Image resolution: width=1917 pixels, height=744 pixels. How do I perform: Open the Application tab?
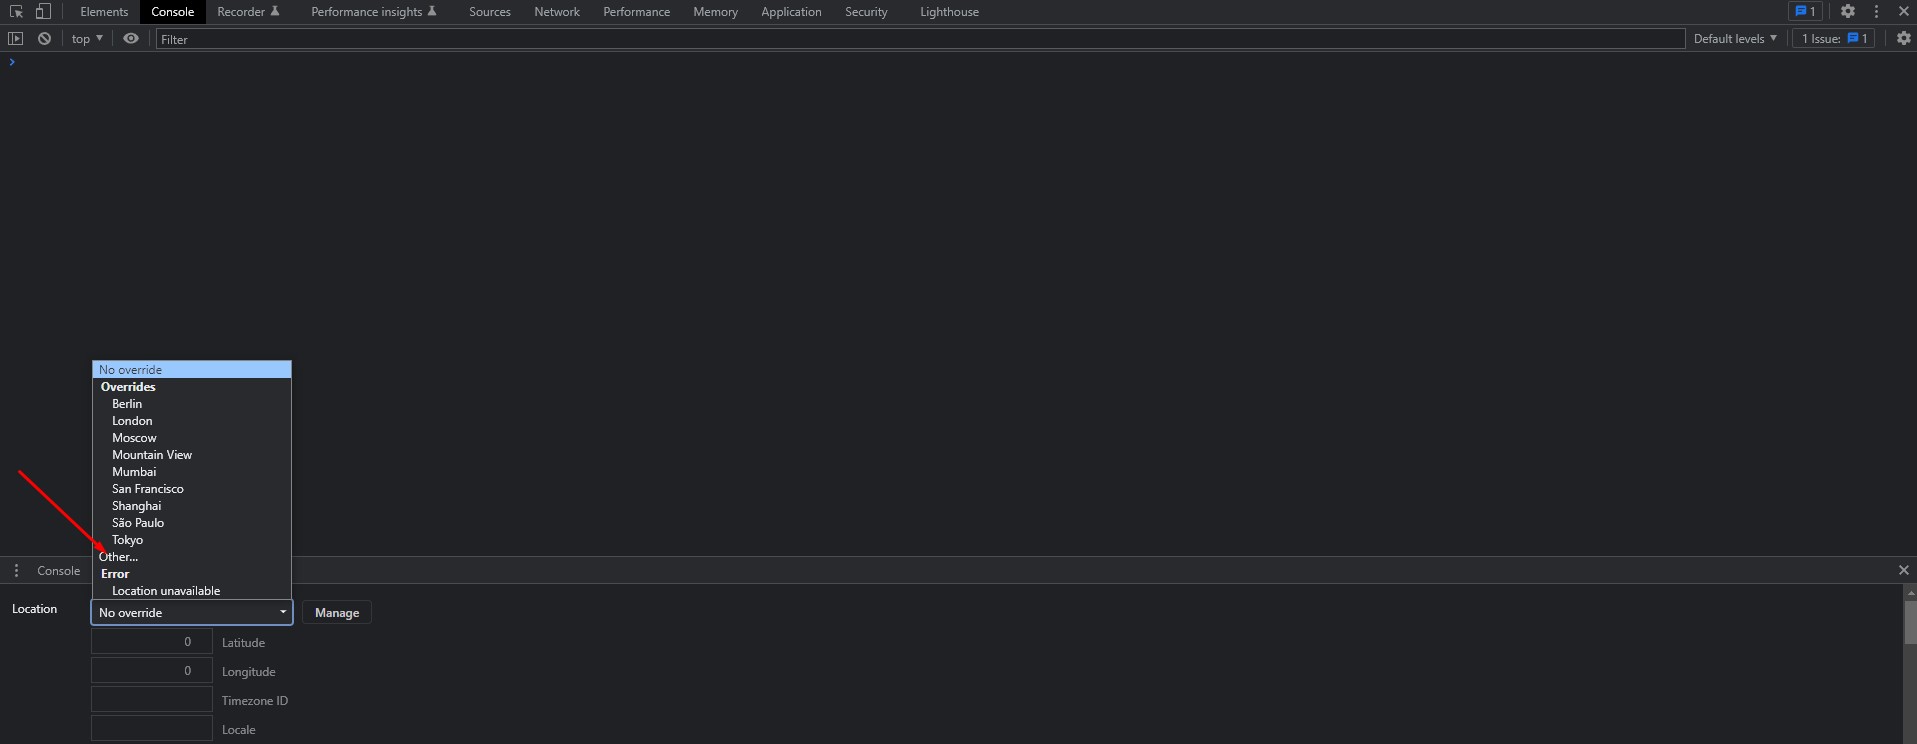click(791, 12)
